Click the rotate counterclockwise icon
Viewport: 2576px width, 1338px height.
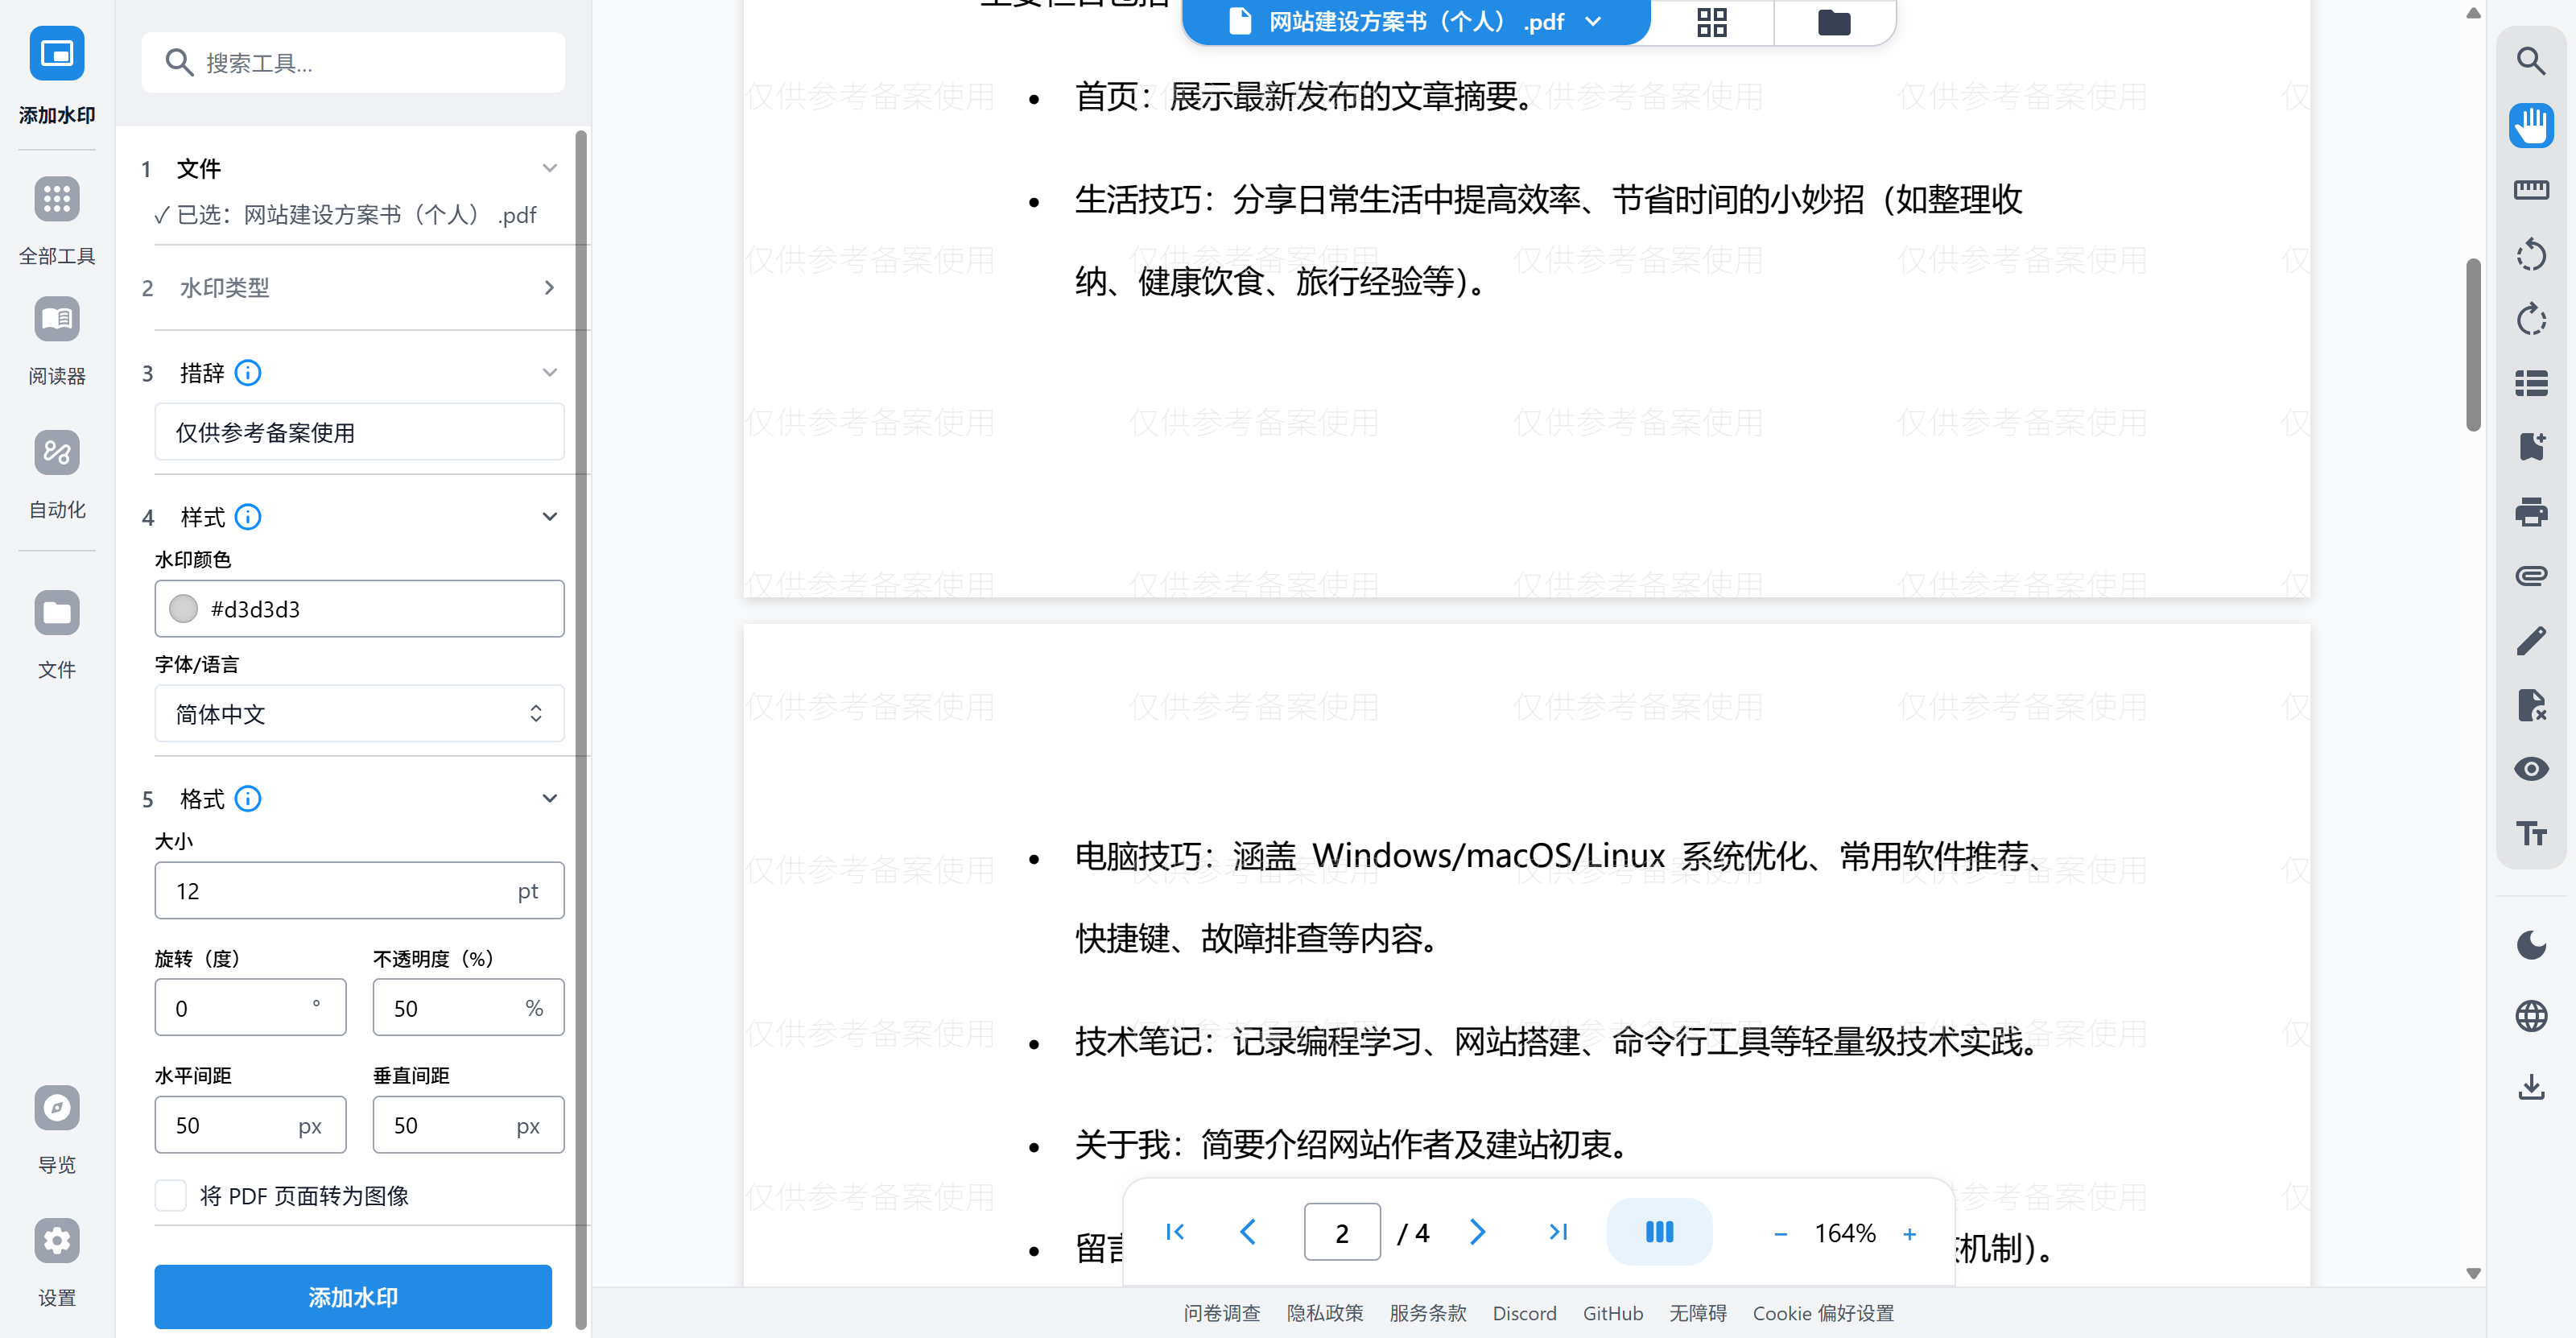coord(2530,255)
